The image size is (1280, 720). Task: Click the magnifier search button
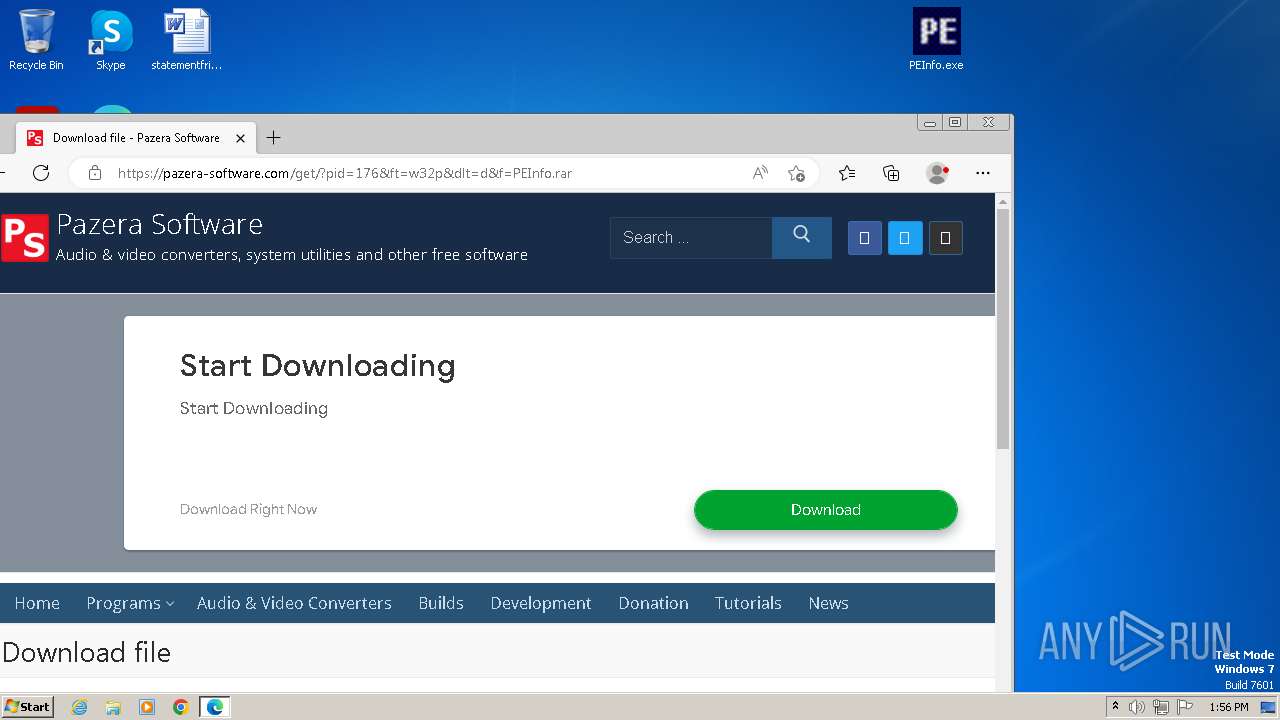click(801, 237)
